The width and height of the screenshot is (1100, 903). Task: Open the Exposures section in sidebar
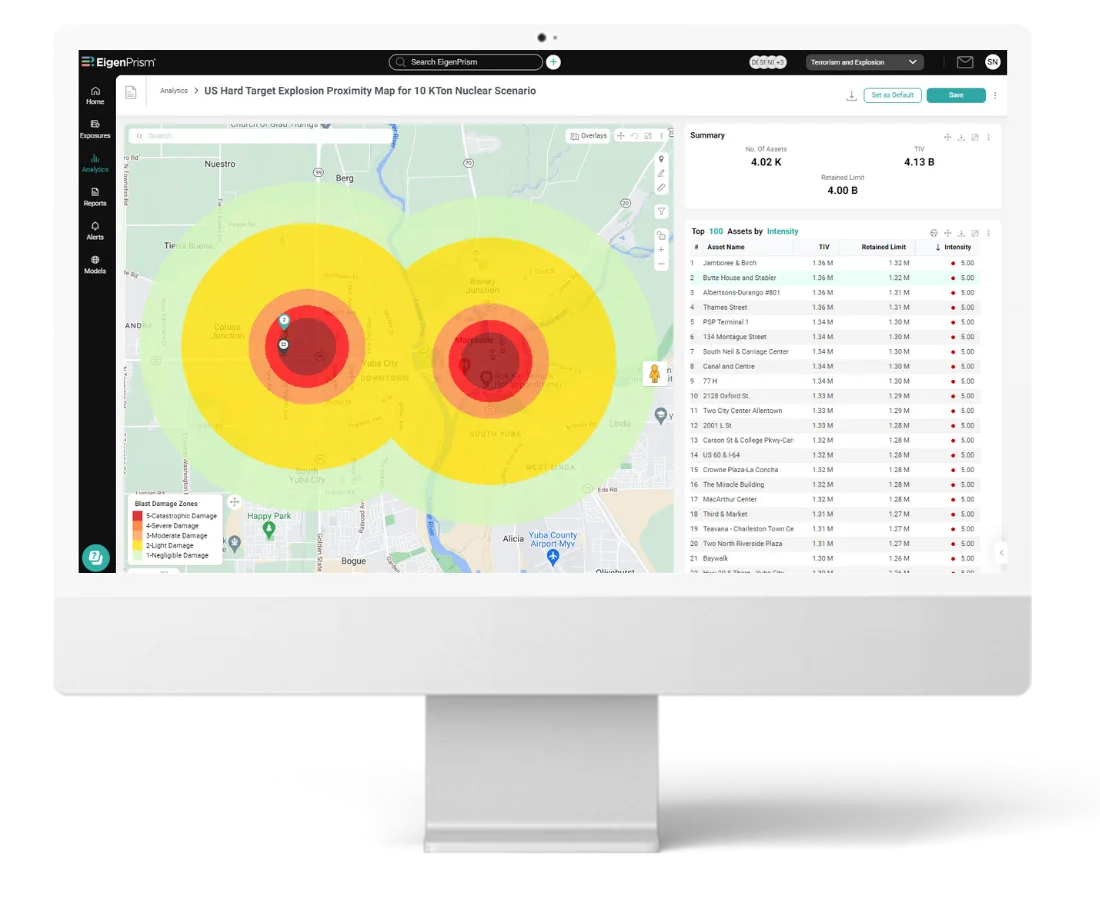pyautogui.click(x=95, y=129)
